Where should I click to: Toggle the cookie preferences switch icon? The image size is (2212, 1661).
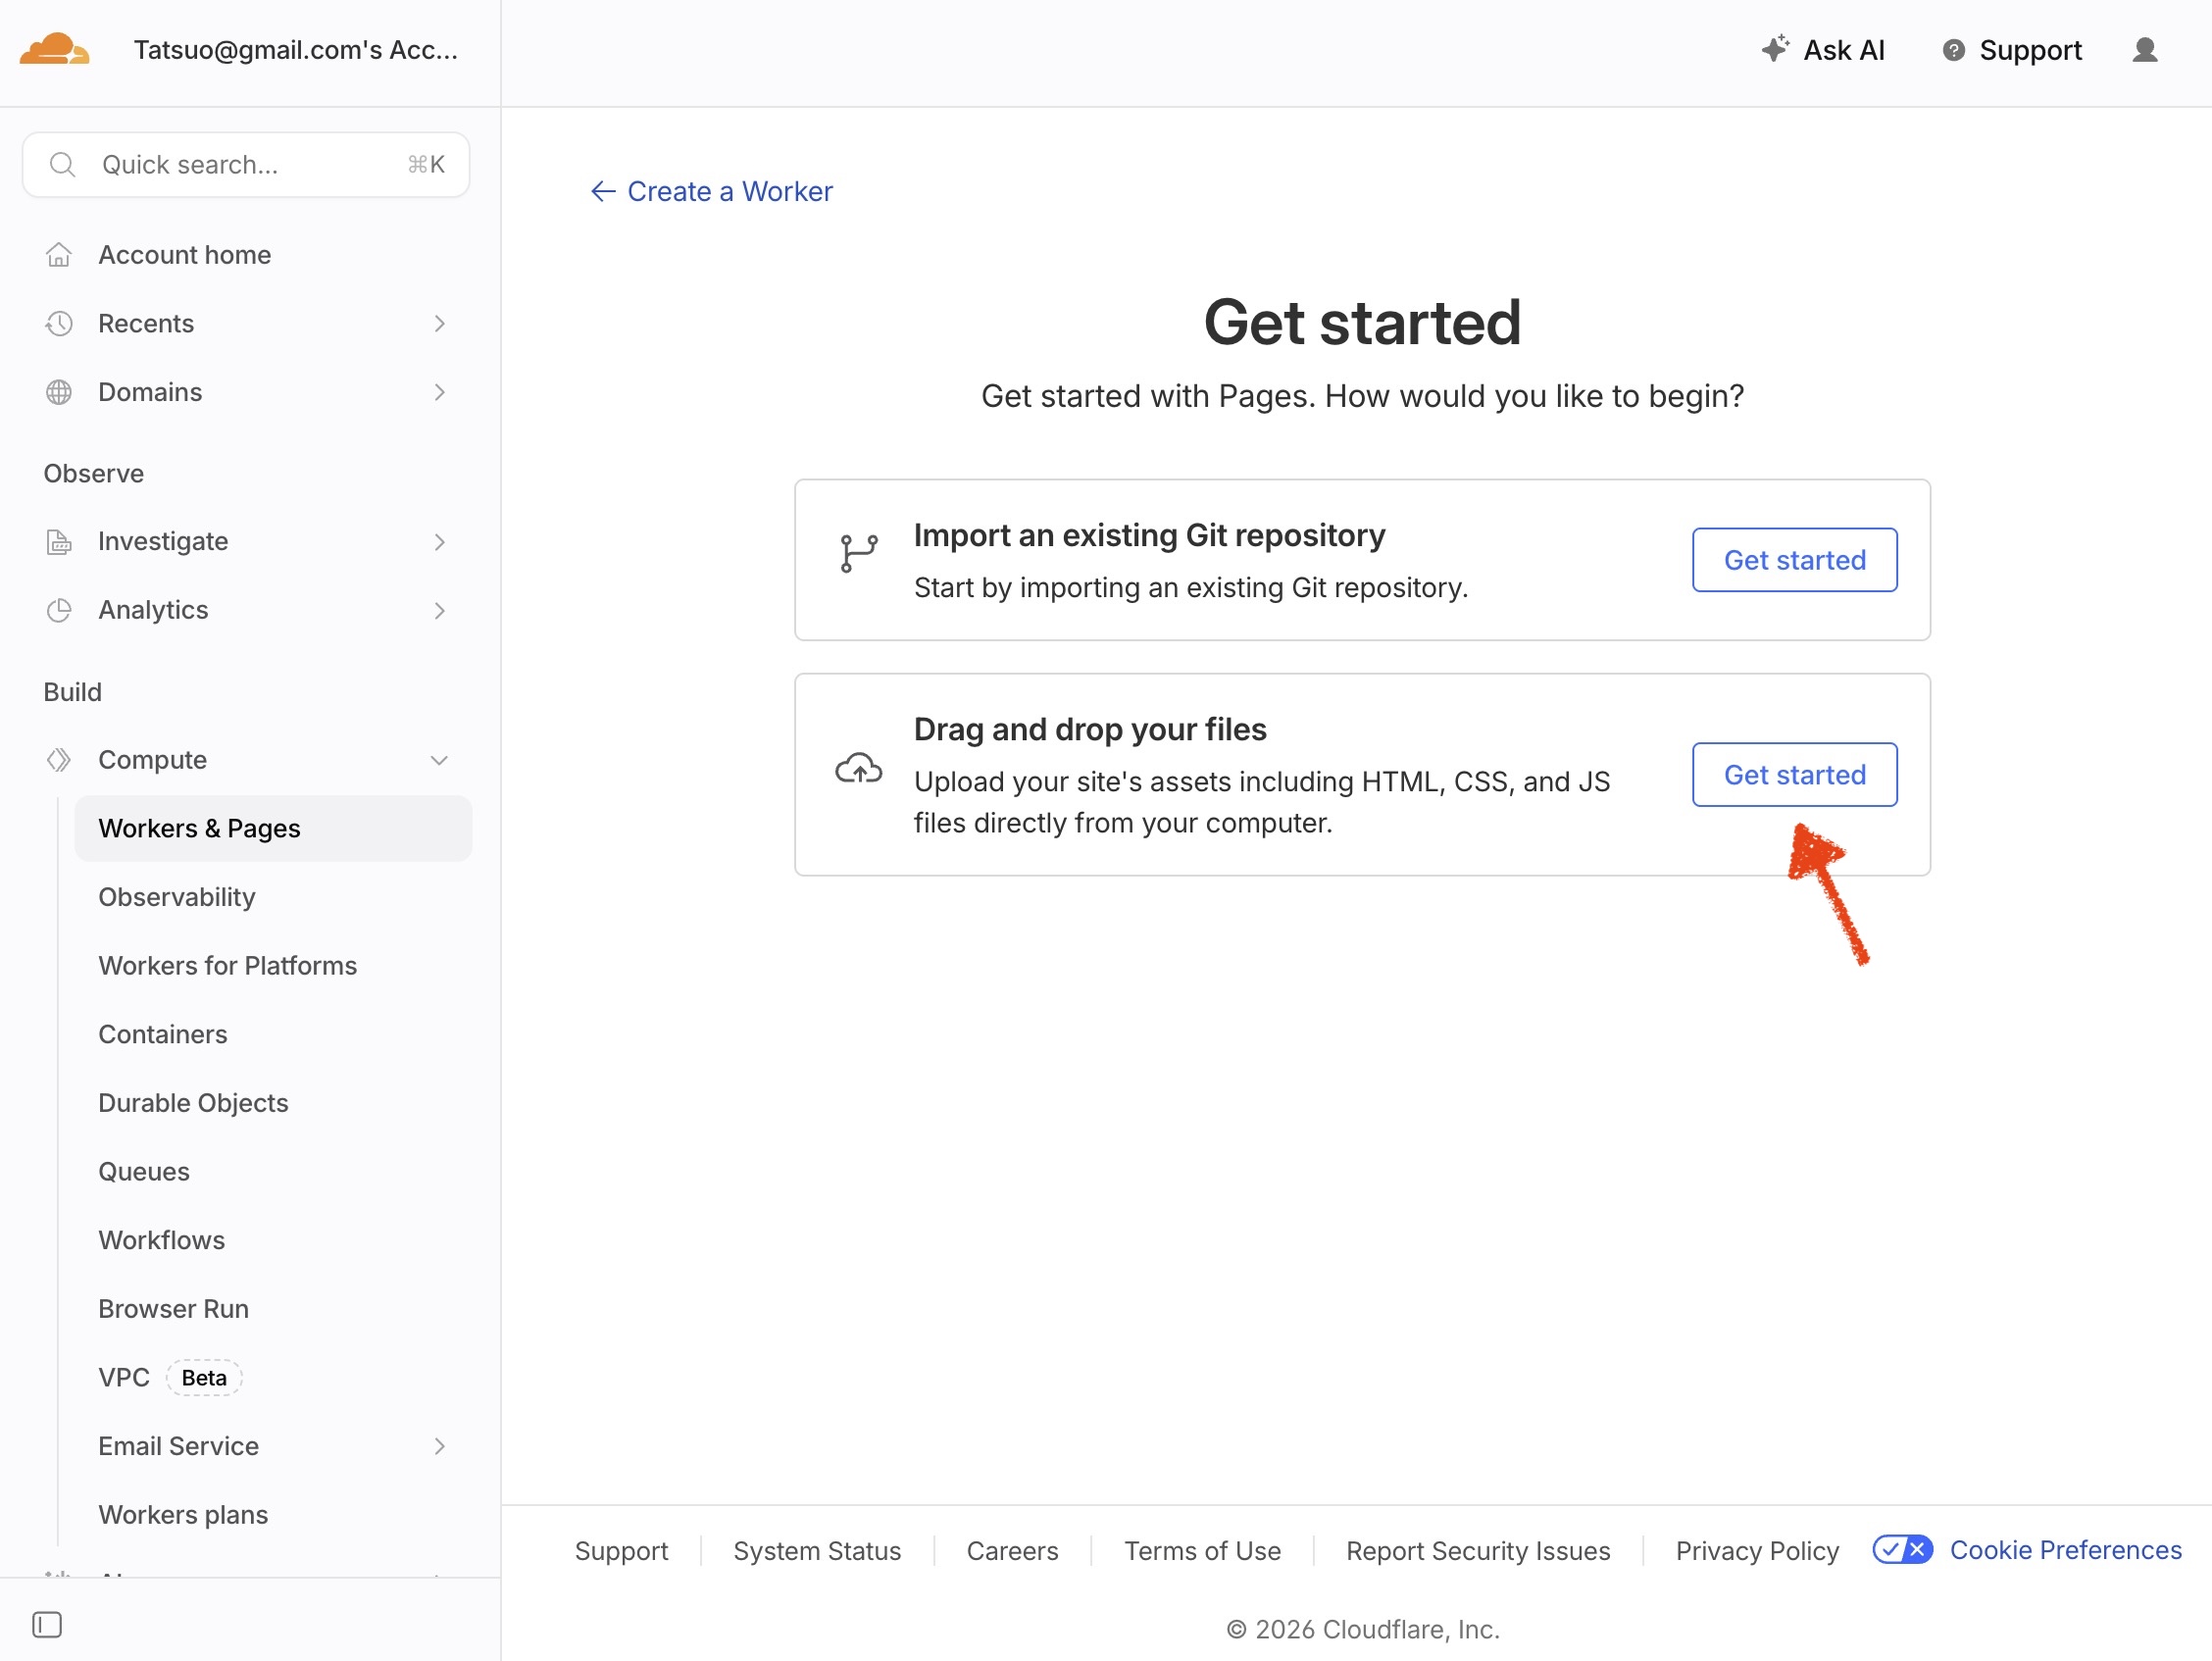click(1902, 1549)
